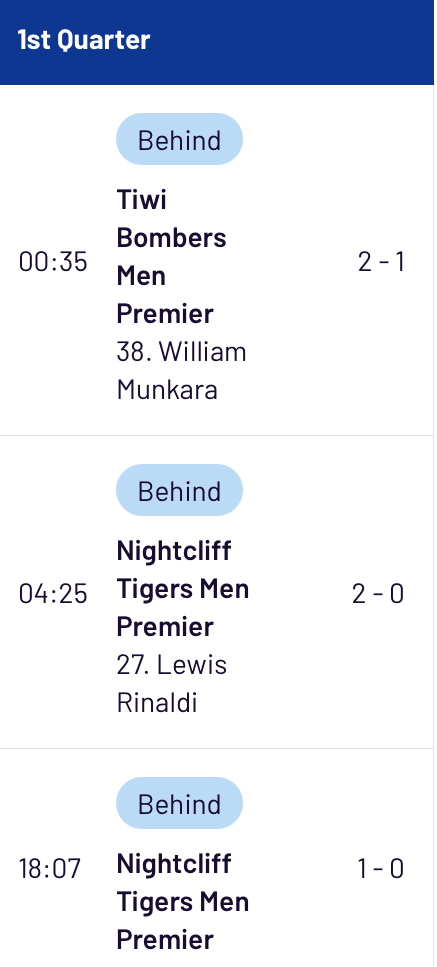This screenshot has height=967, width=437.
Task: Click the Bombers word in team name
Action: click(x=171, y=238)
